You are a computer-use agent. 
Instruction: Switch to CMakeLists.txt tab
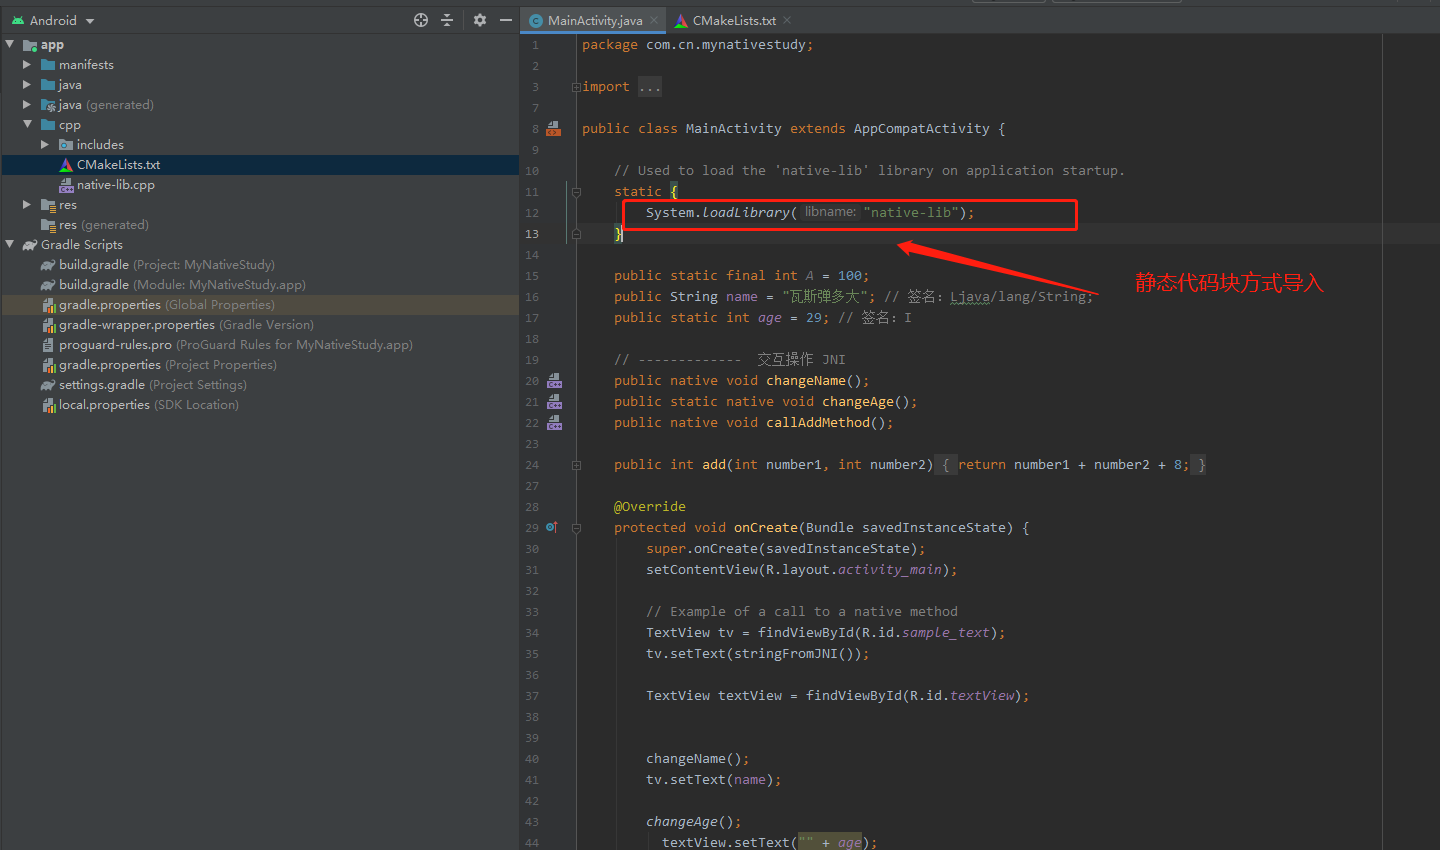click(734, 20)
